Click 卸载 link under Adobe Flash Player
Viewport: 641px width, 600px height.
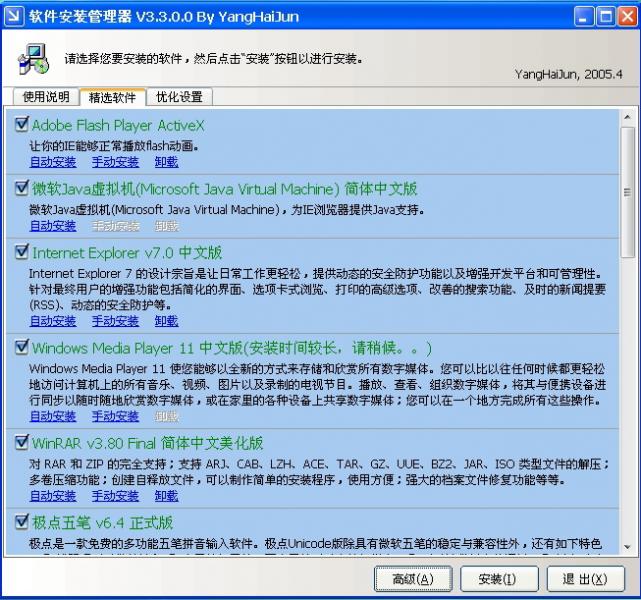(166, 162)
